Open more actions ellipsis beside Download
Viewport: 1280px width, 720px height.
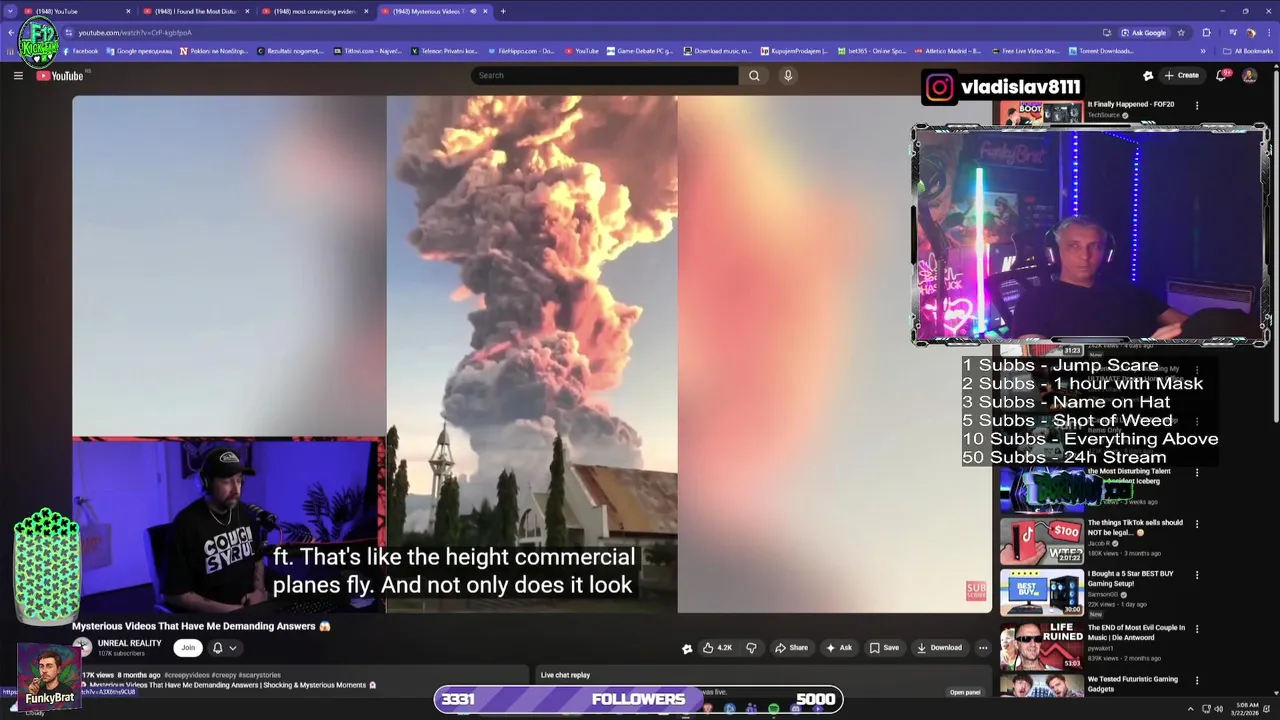[x=983, y=647]
